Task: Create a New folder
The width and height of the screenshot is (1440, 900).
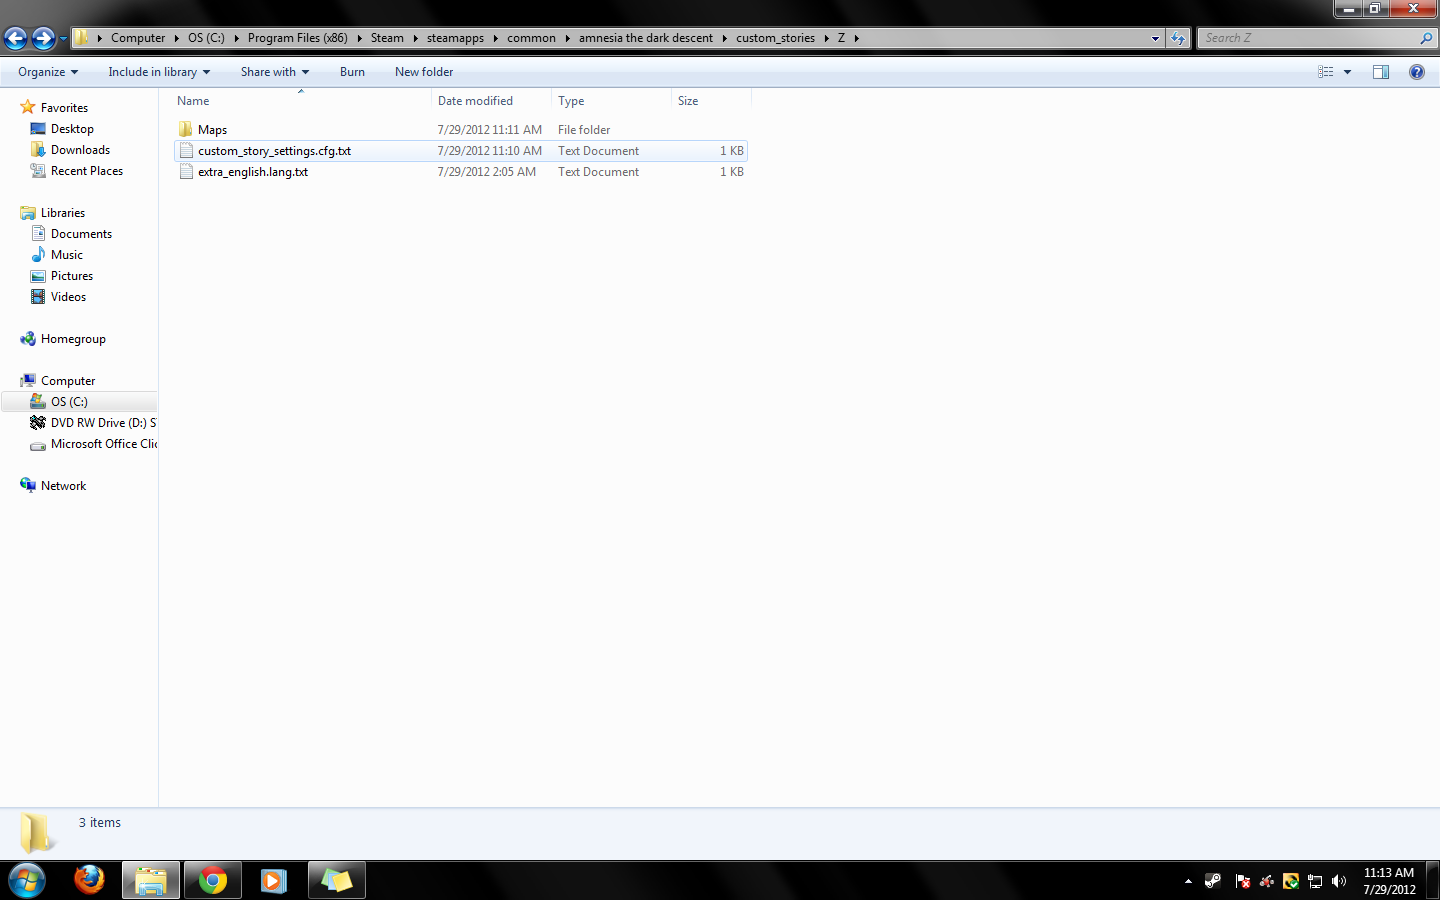Action: coord(424,72)
